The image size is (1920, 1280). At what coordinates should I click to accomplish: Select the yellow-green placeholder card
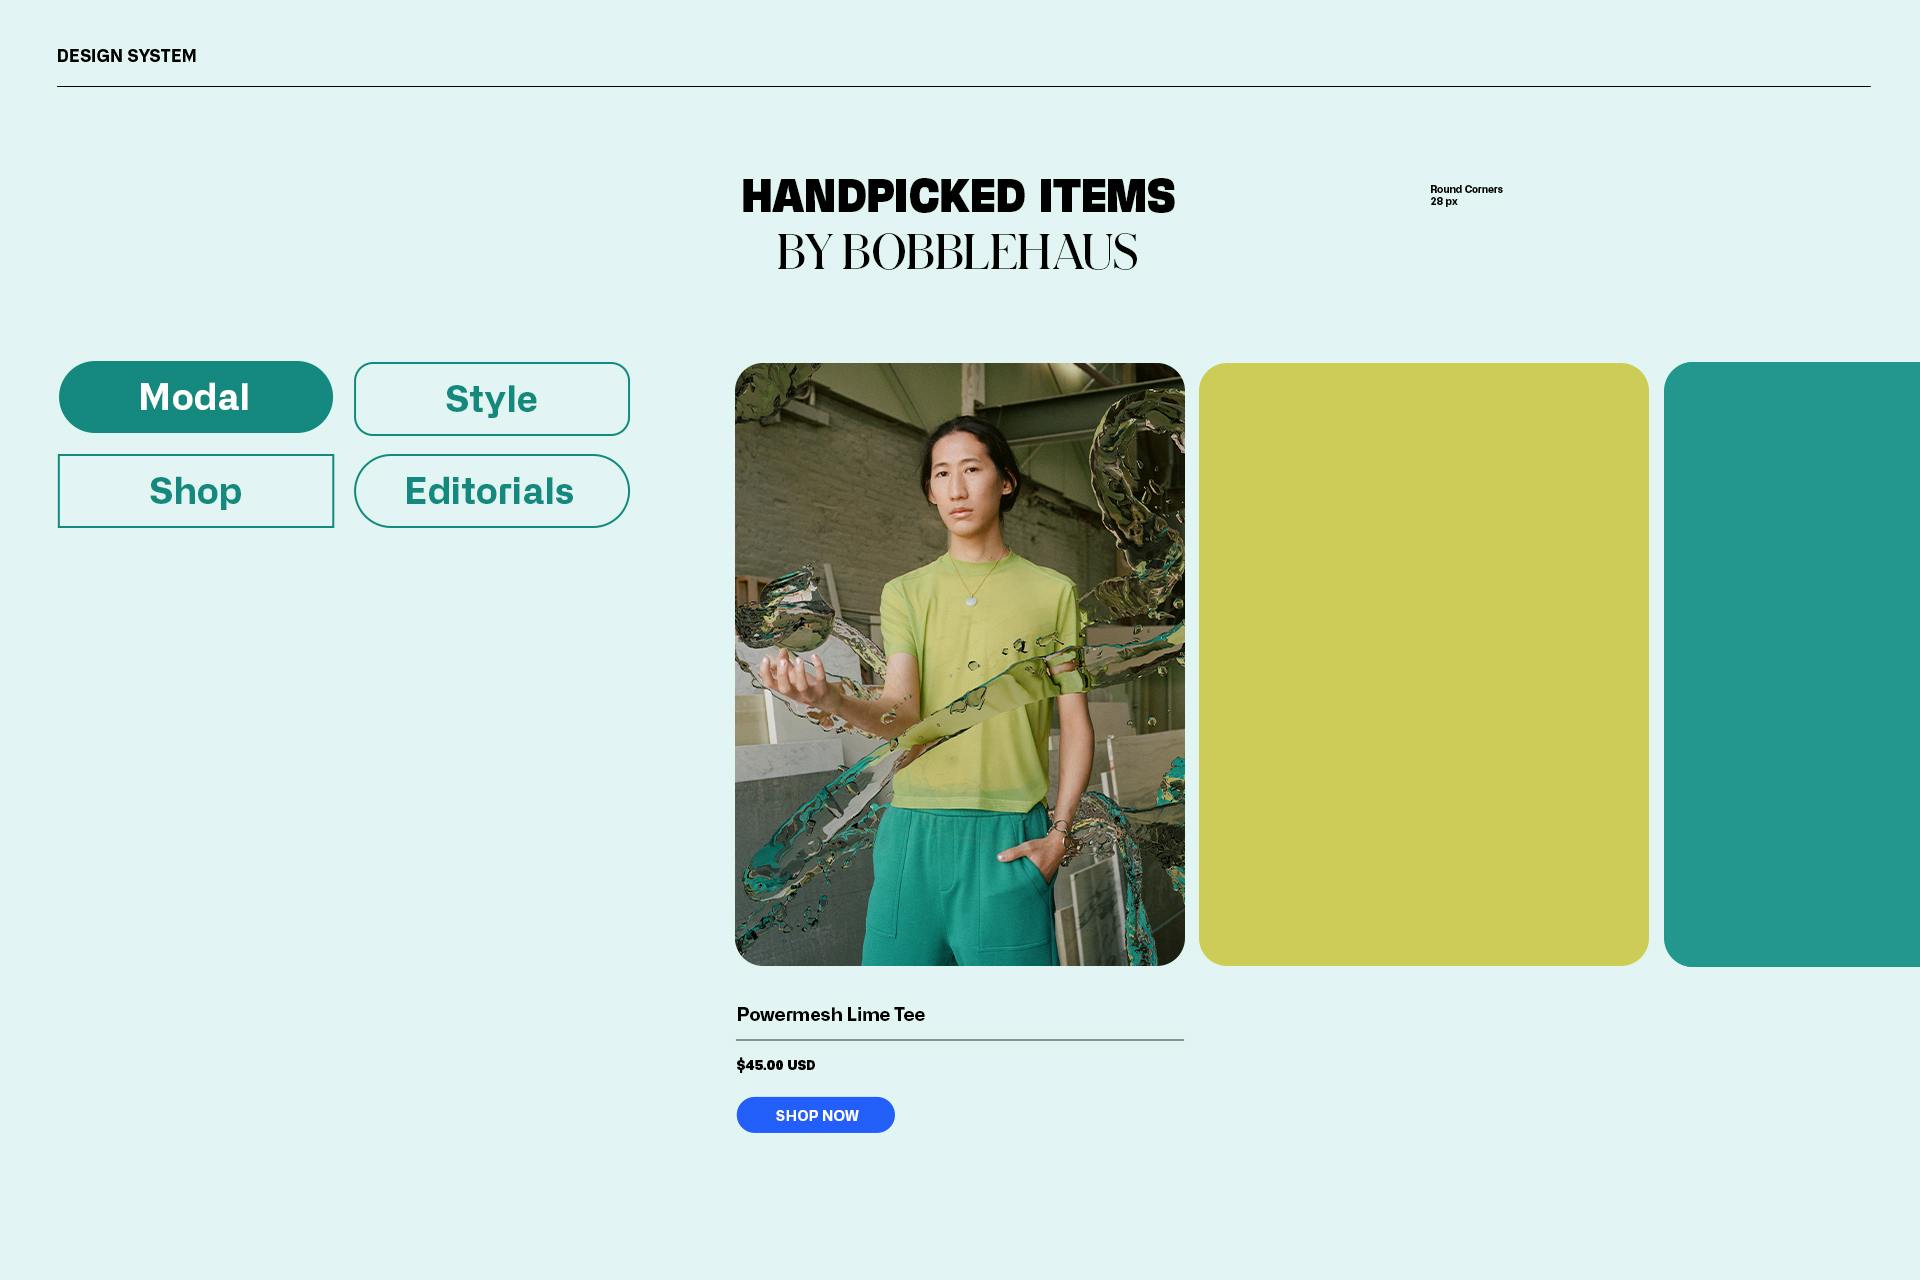tap(1424, 664)
